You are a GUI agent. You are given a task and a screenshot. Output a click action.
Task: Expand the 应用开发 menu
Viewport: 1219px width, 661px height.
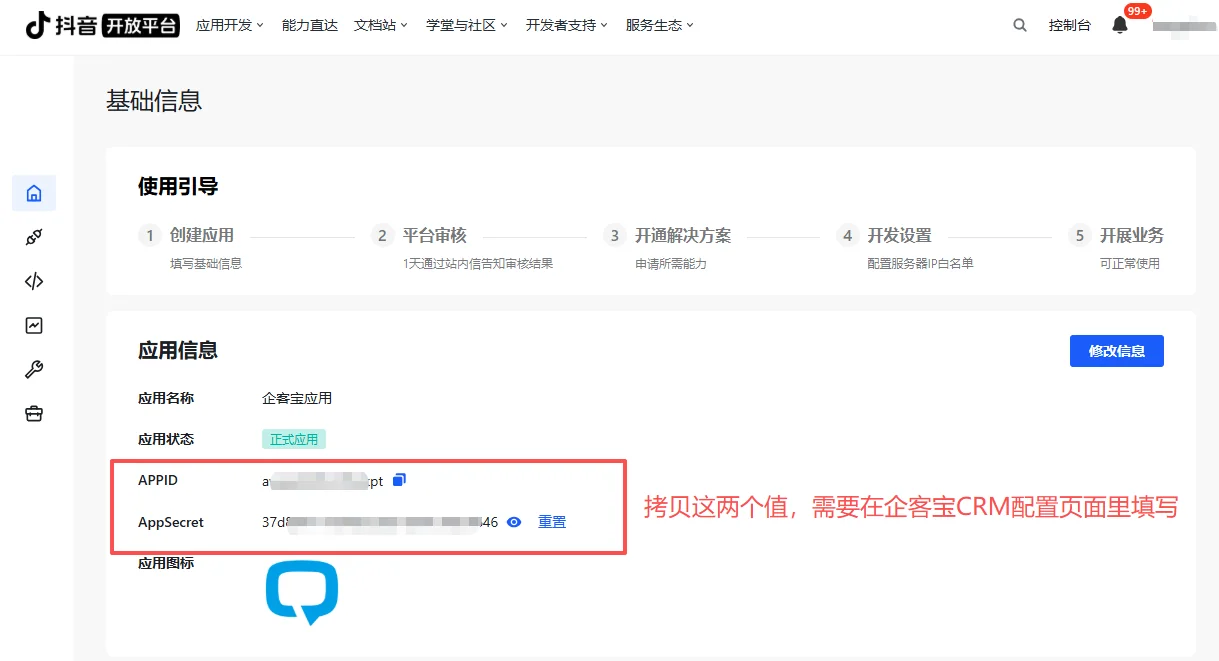tap(230, 25)
